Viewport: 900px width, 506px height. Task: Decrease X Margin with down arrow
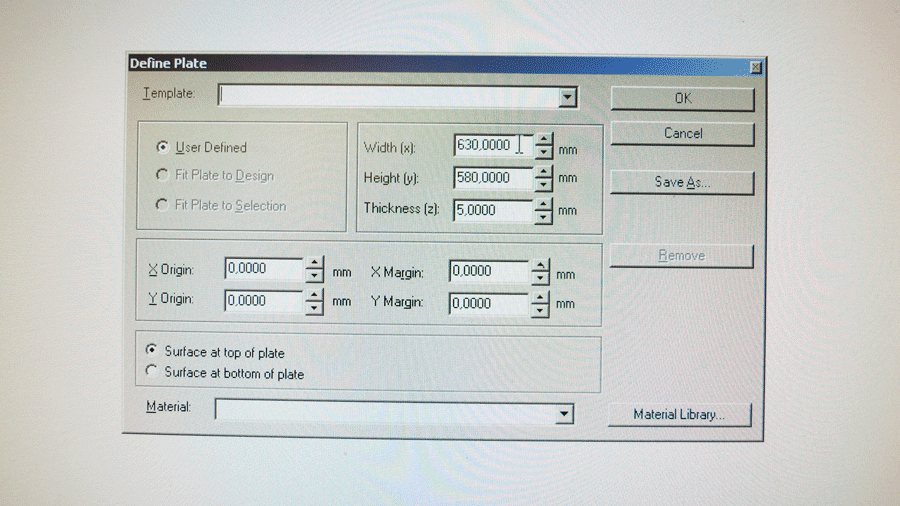coord(540,278)
